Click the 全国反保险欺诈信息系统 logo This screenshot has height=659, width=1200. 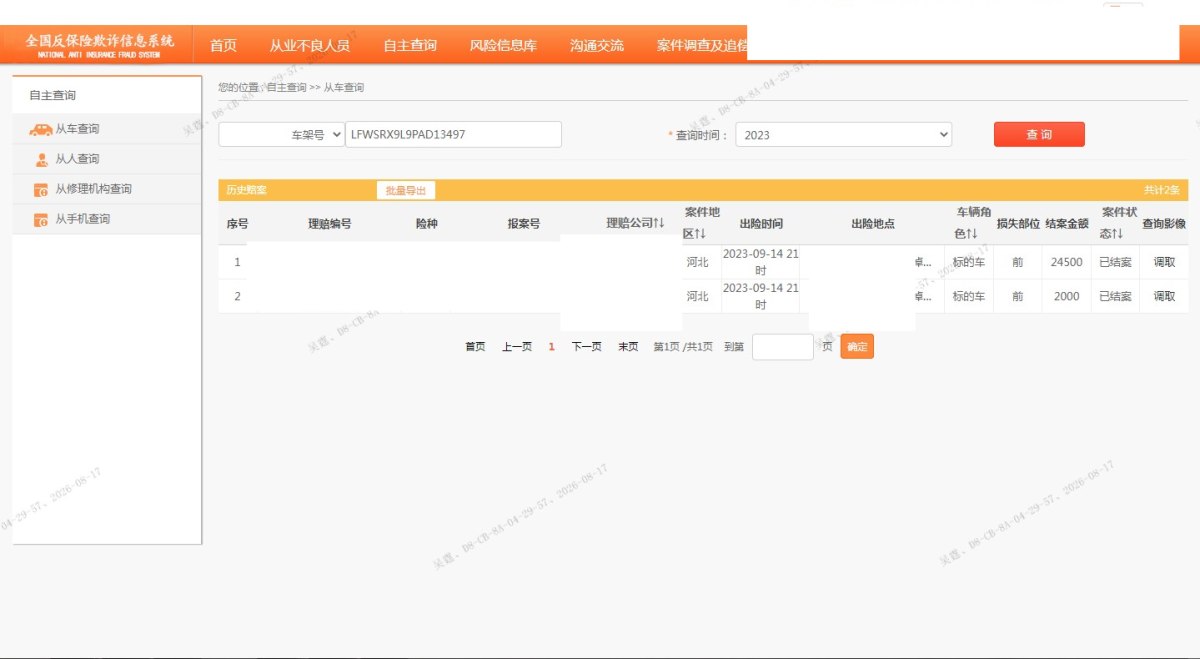point(99,45)
